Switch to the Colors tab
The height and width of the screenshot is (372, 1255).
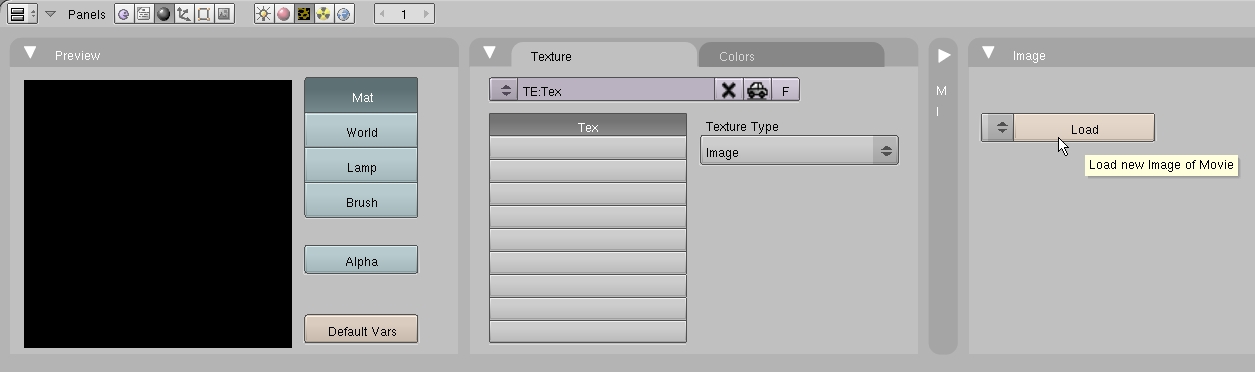point(737,56)
